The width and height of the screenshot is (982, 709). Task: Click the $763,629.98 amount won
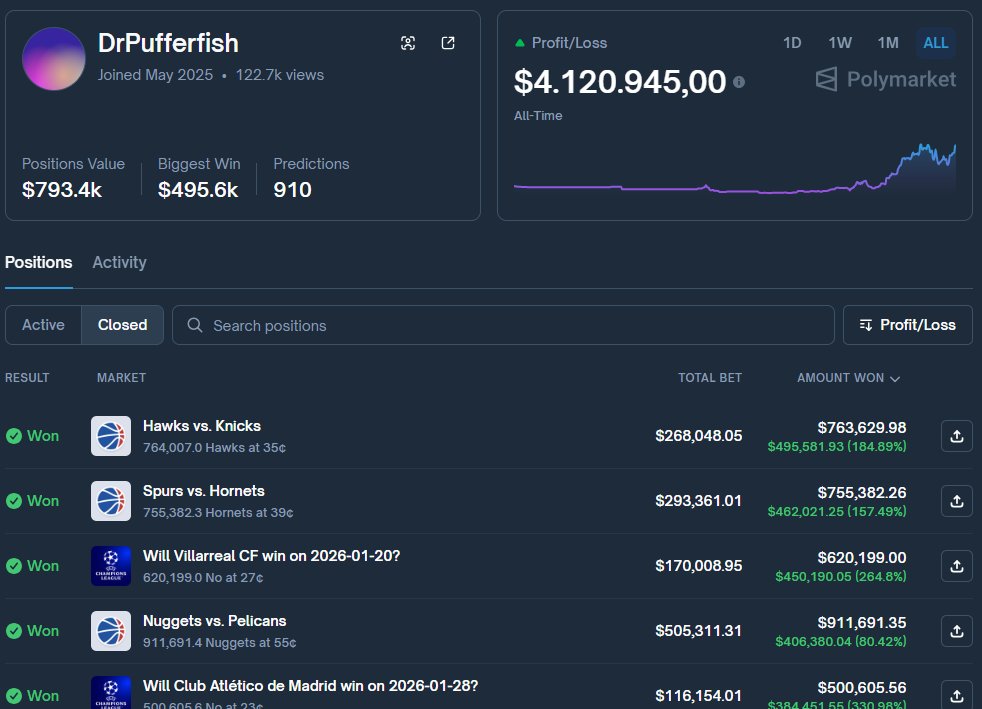[x=862, y=428]
